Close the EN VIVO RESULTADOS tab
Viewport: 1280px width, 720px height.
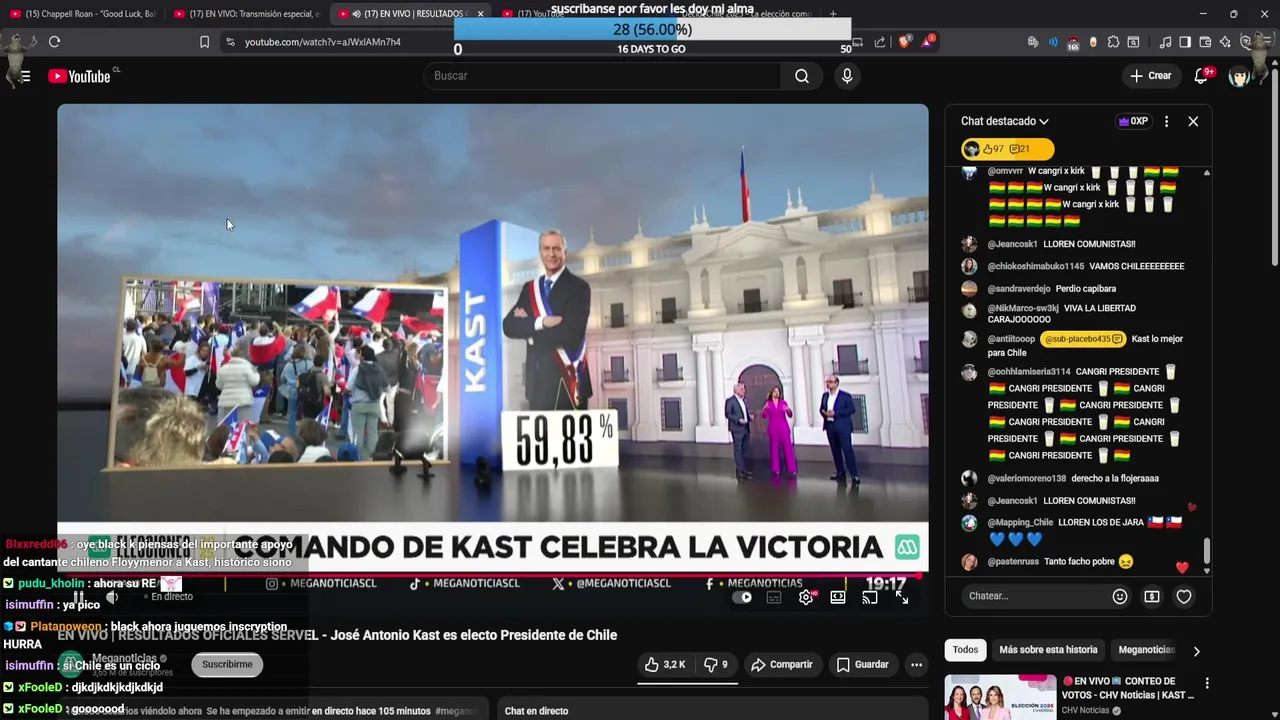tap(480, 14)
